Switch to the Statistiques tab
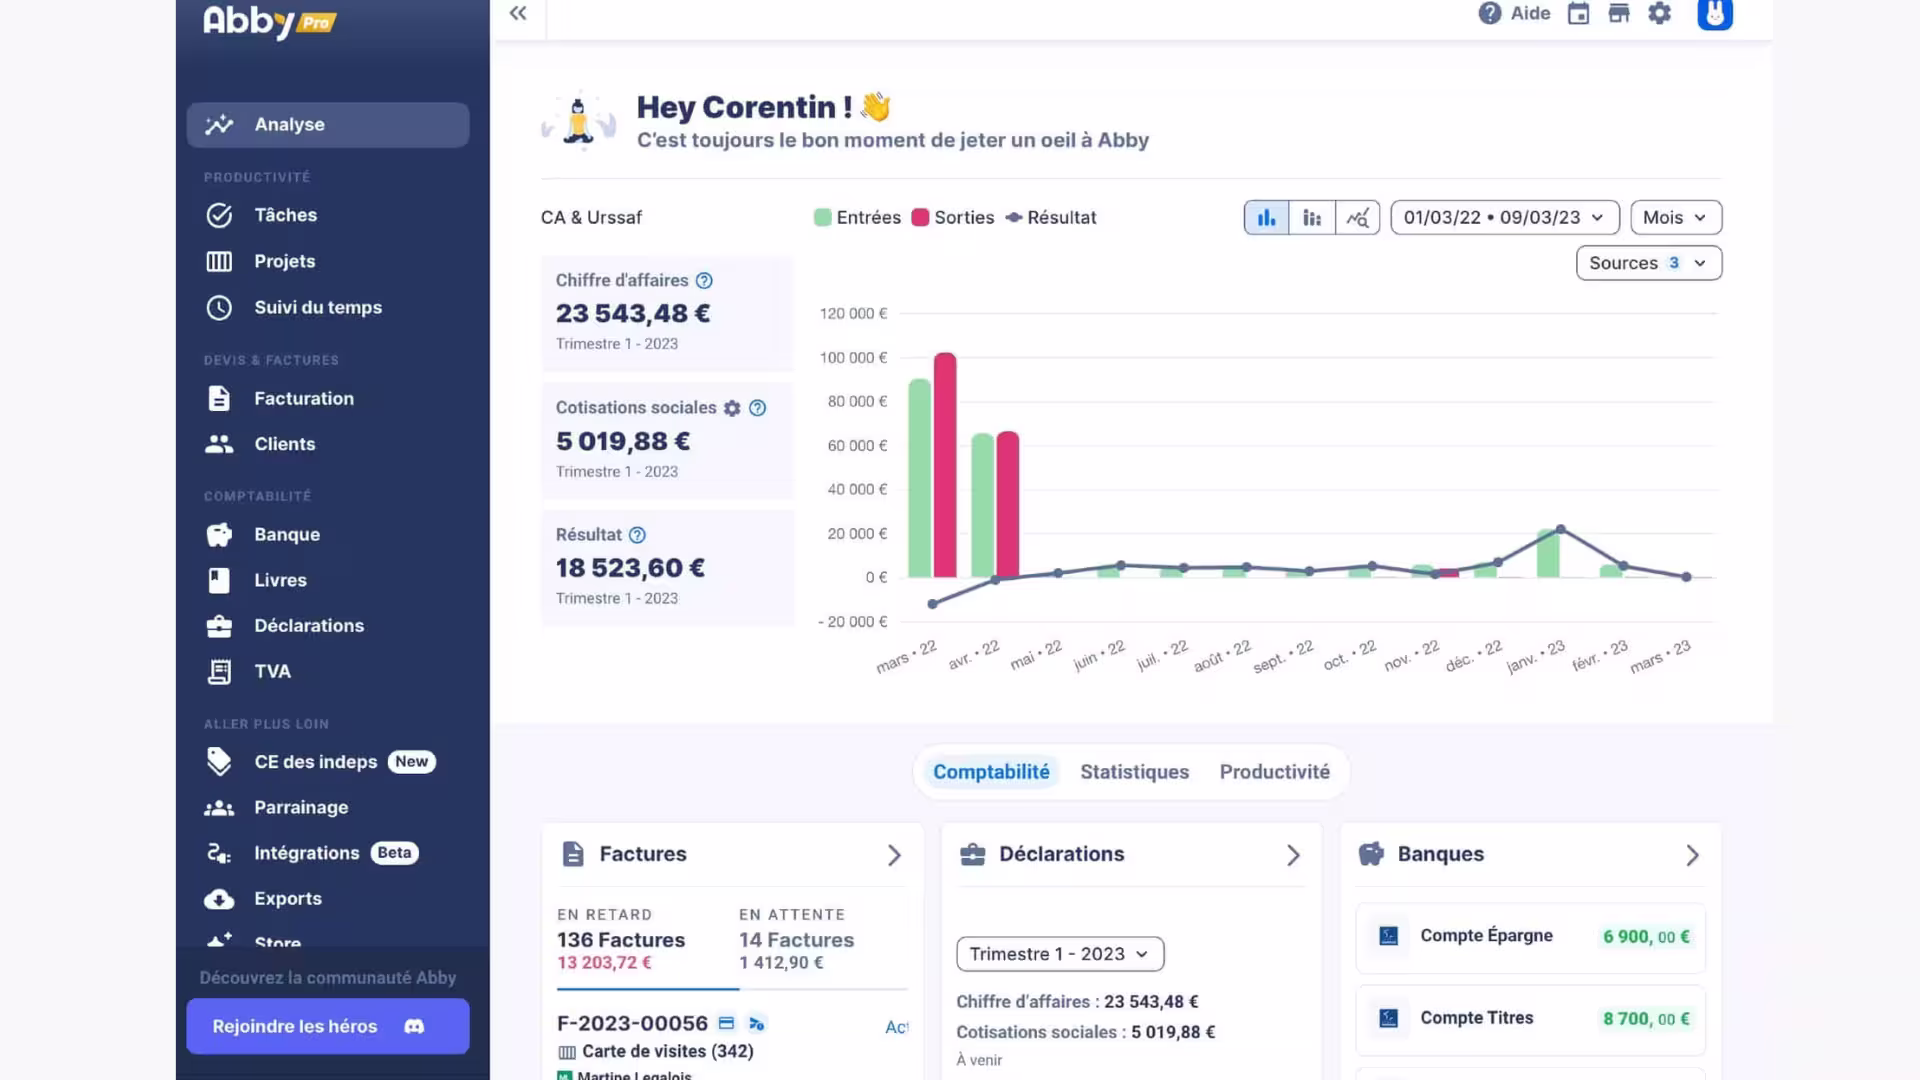The height and width of the screenshot is (1080, 1920). tap(1134, 772)
